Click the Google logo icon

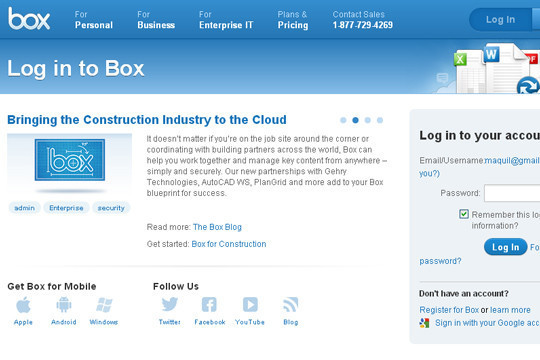coord(424,323)
